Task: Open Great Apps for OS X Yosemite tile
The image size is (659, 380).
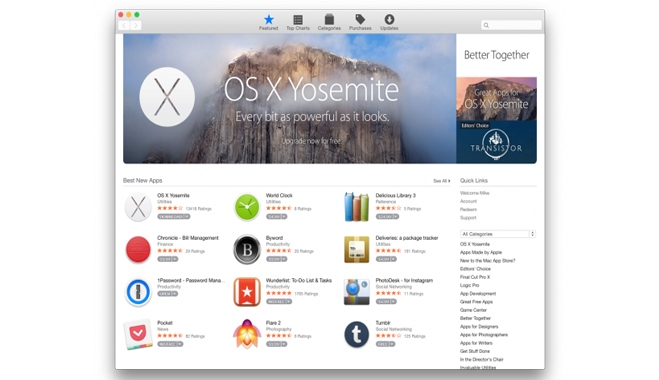Action: [x=496, y=99]
